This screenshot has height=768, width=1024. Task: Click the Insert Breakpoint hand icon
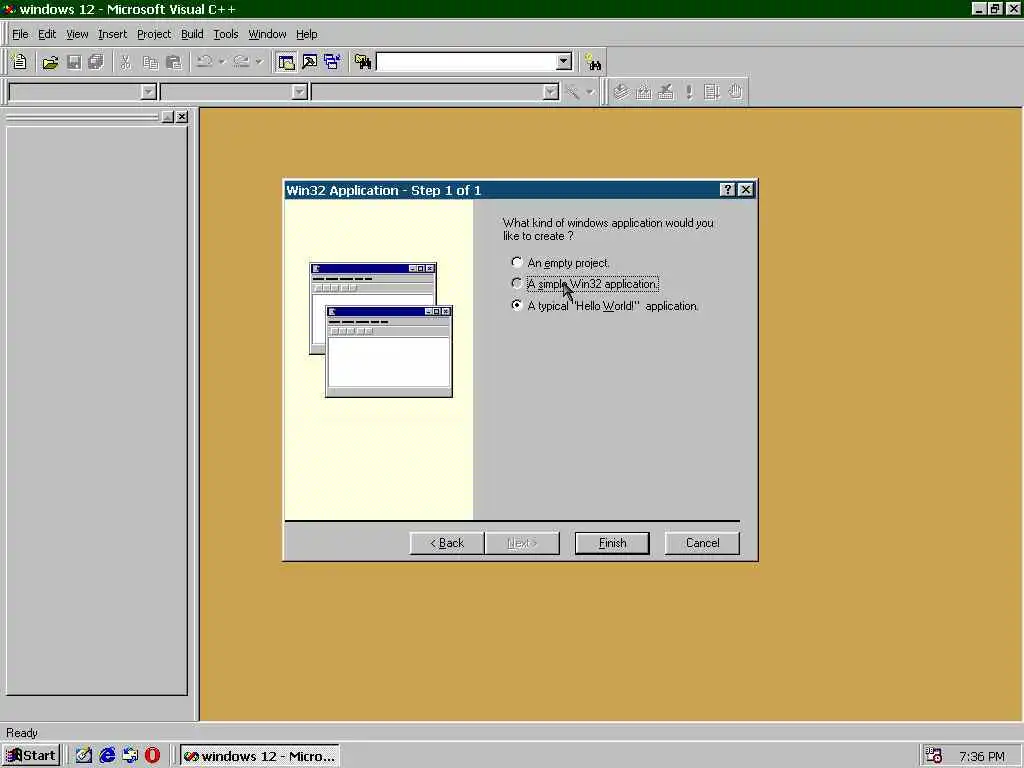[x=735, y=91]
